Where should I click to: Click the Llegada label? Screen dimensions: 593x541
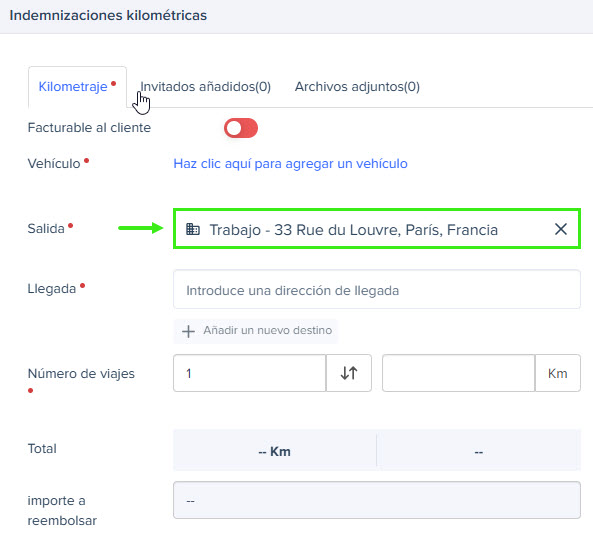point(52,289)
